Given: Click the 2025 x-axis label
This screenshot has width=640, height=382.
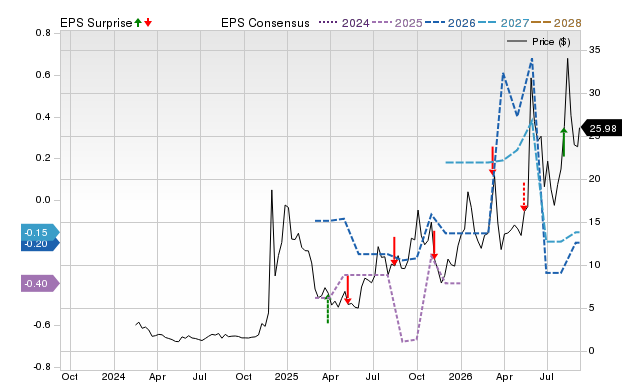Looking at the screenshot, I should (x=286, y=376).
